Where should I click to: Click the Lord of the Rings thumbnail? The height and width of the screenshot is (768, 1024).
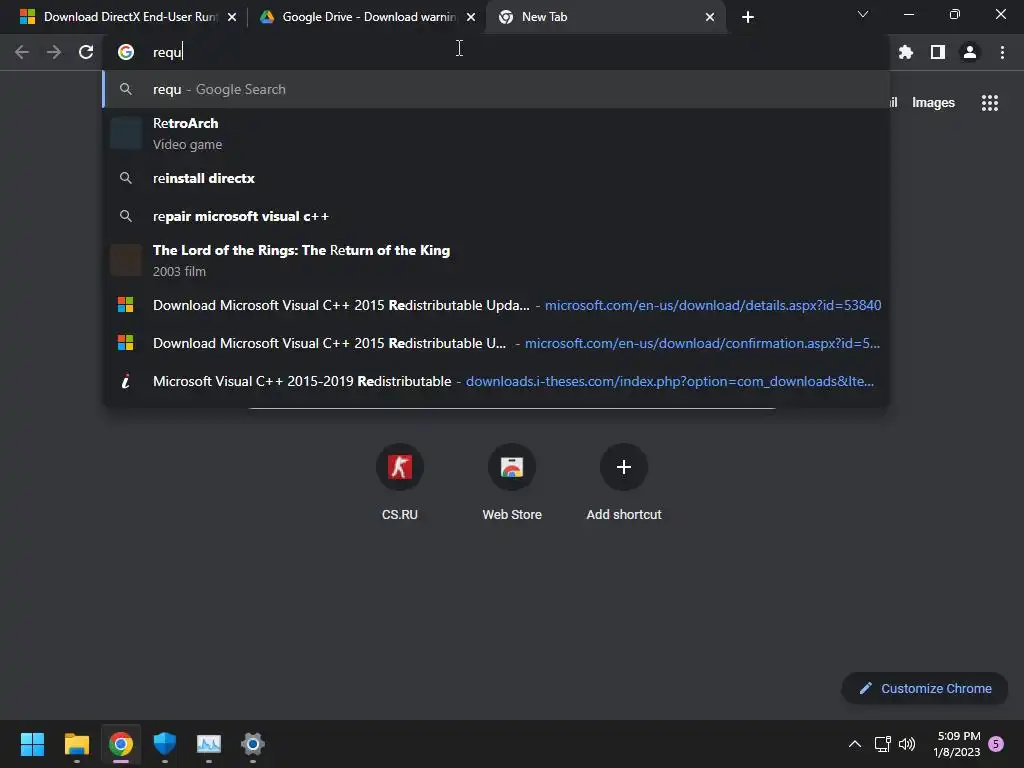pyautogui.click(x=126, y=260)
